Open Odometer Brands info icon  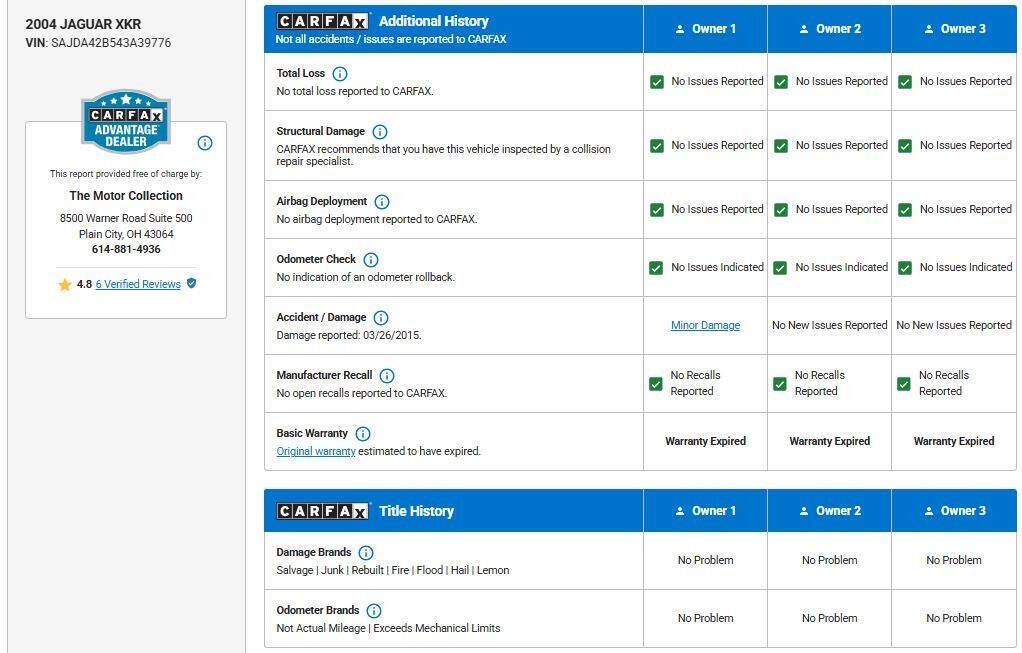click(x=374, y=611)
